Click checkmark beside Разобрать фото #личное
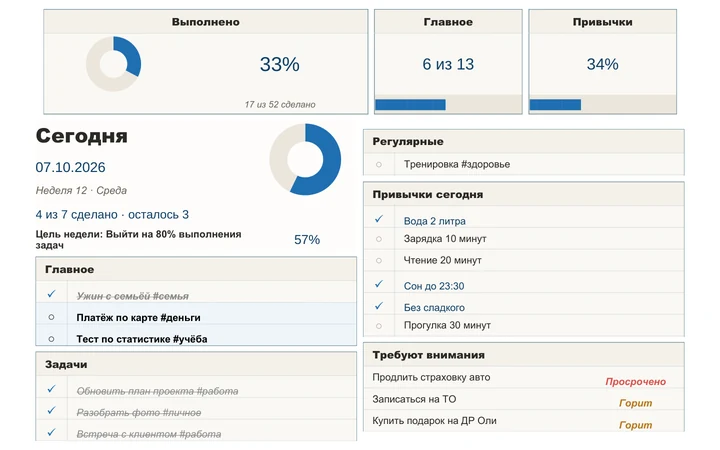Image resolution: width=720 pixels, height=450 pixels. (51, 411)
